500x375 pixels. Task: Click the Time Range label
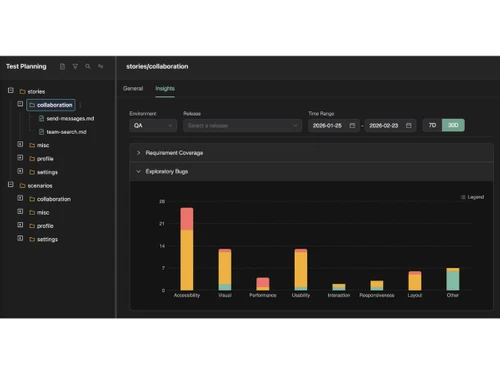pyautogui.click(x=321, y=114)
